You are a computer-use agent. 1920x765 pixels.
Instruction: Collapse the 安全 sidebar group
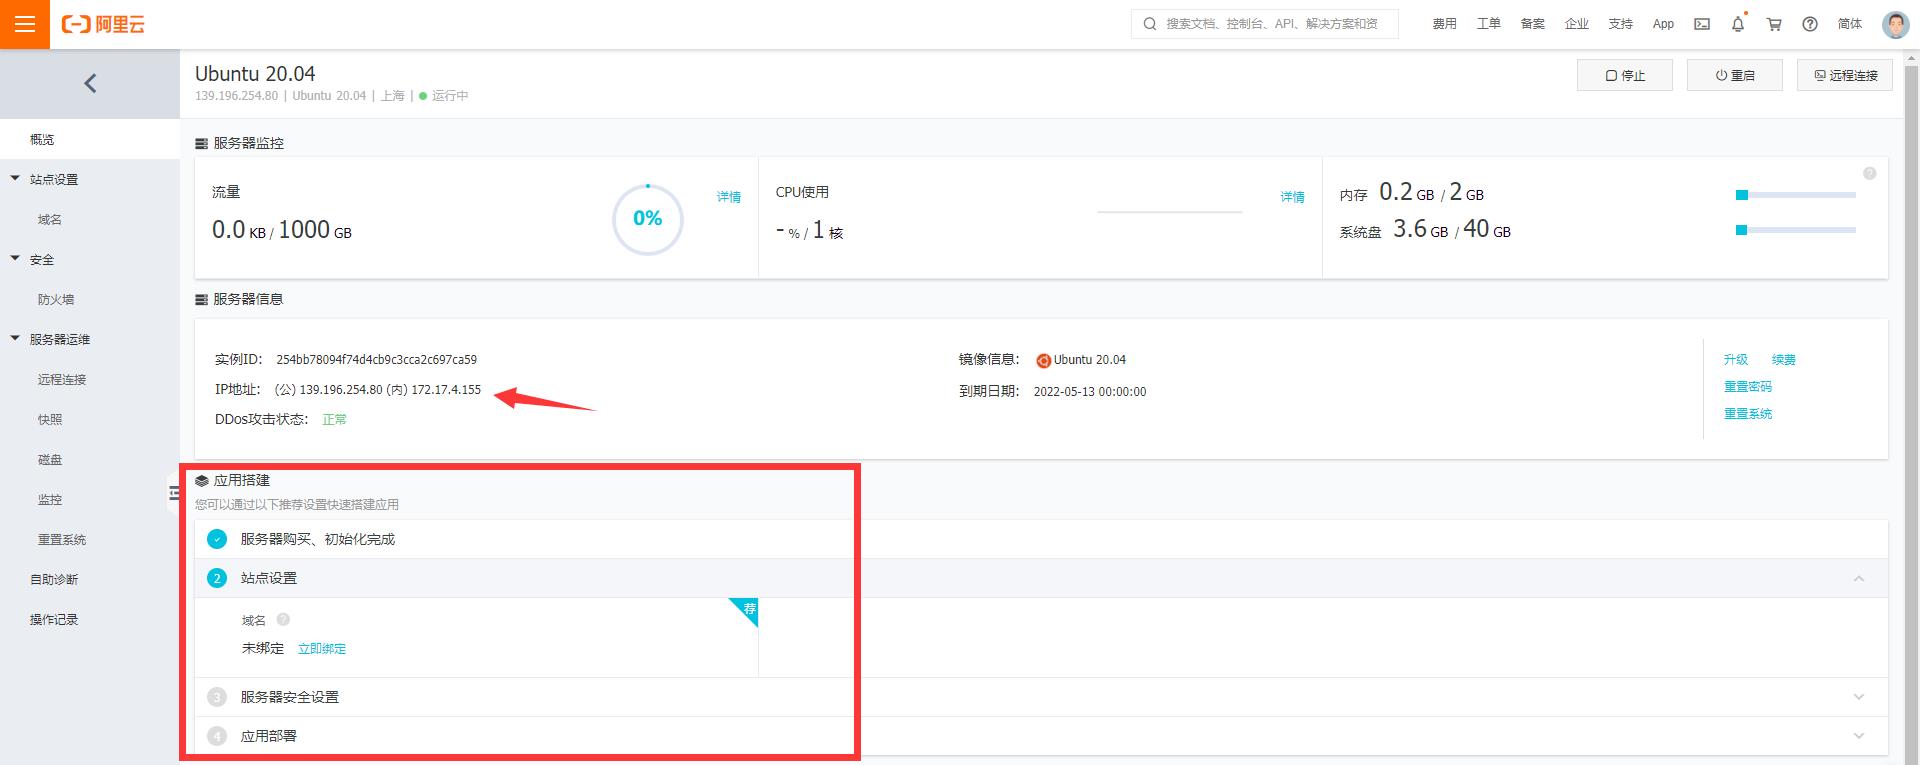[15, 258]
